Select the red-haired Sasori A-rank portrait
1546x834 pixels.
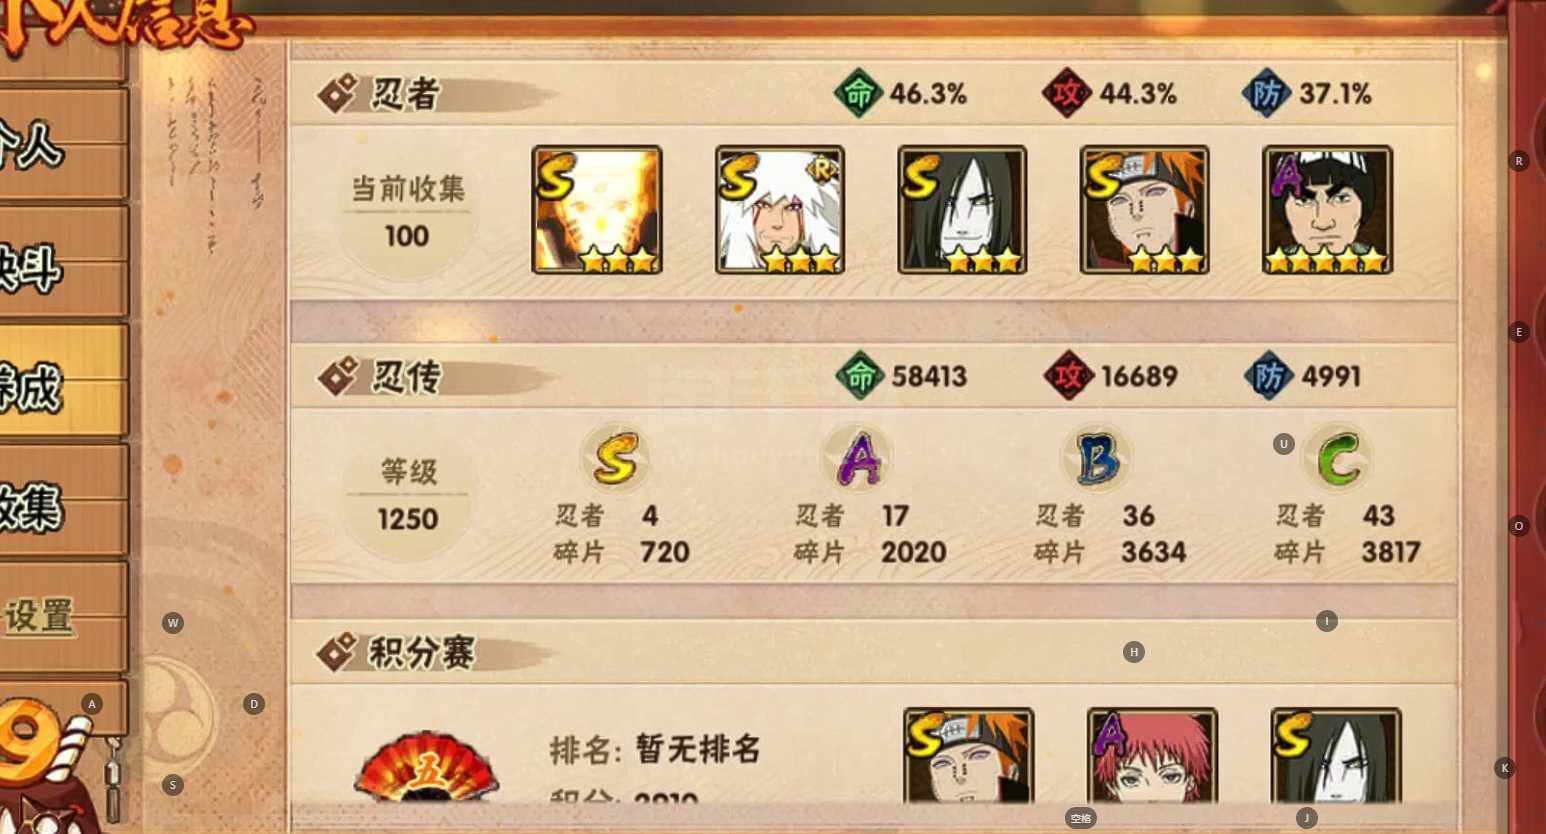1152,756
